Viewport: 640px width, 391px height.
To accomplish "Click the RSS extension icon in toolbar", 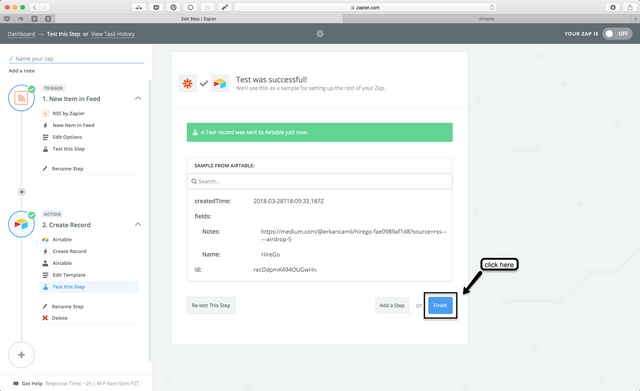I will [208, 7].
